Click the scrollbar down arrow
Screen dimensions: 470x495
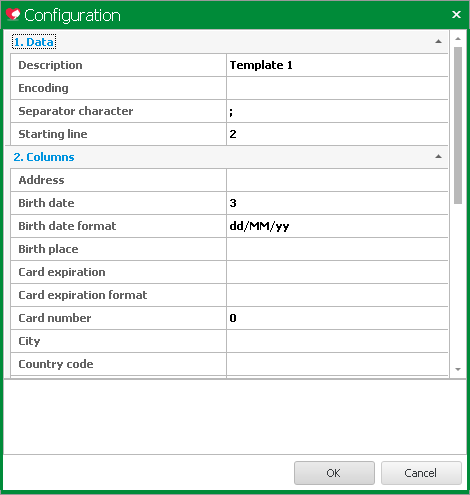458,369
